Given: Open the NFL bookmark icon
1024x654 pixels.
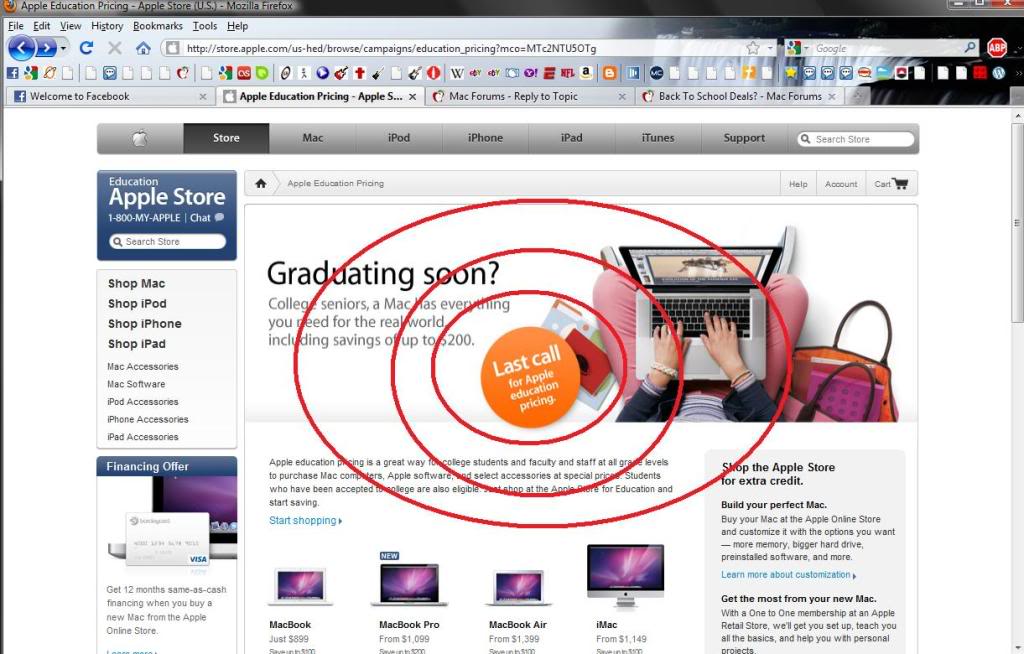Looking at the screenshot, I should 568,73.
